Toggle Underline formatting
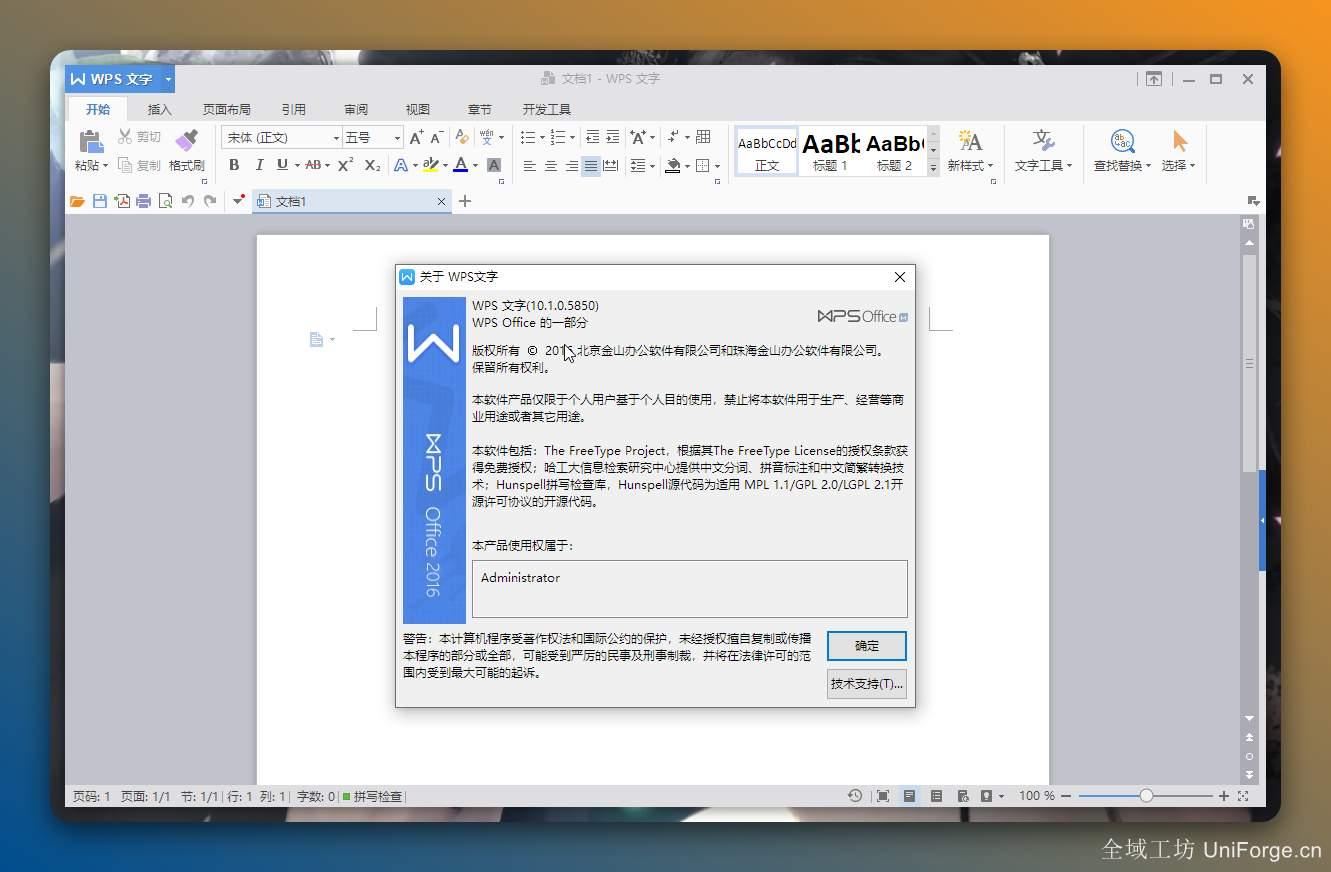 click(x=282, y=165)
